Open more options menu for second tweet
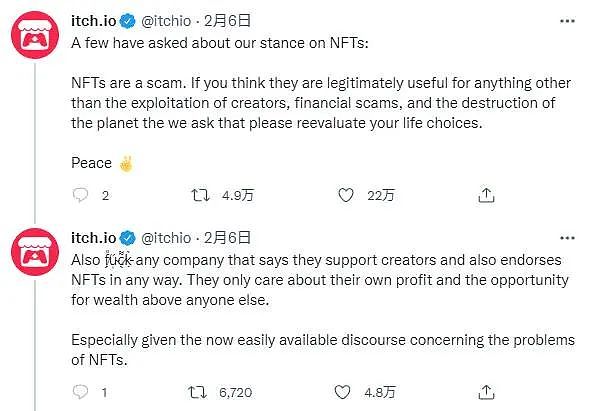The image size is (590, 411). tap(567, 238)
